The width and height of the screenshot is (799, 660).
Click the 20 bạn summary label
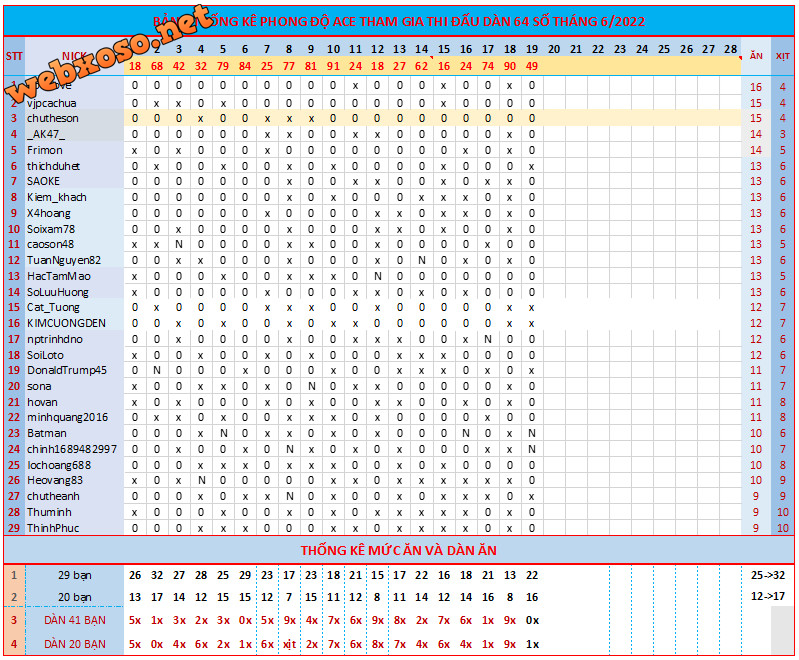[x=74, y=597]
